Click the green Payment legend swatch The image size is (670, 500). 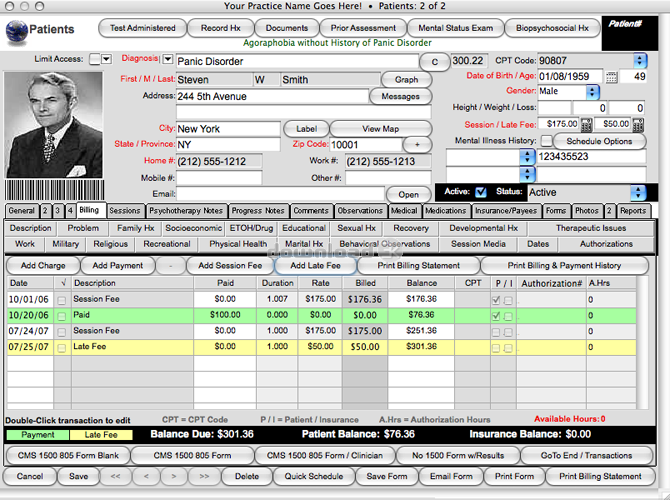(x=38, y=435)
